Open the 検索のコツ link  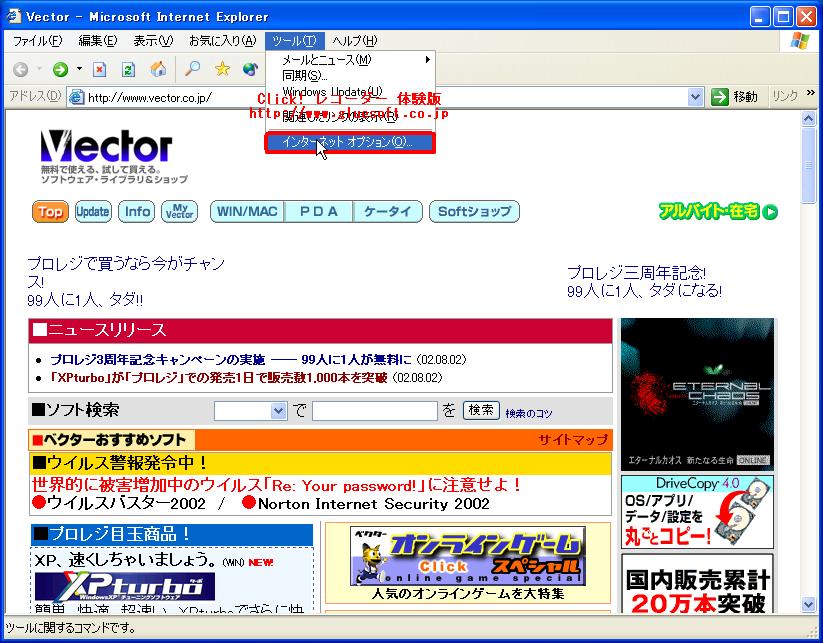(529, 414)
